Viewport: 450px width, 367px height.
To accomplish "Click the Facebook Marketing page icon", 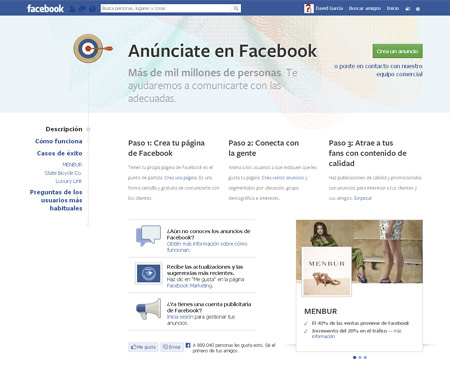I will click(148, 273).
